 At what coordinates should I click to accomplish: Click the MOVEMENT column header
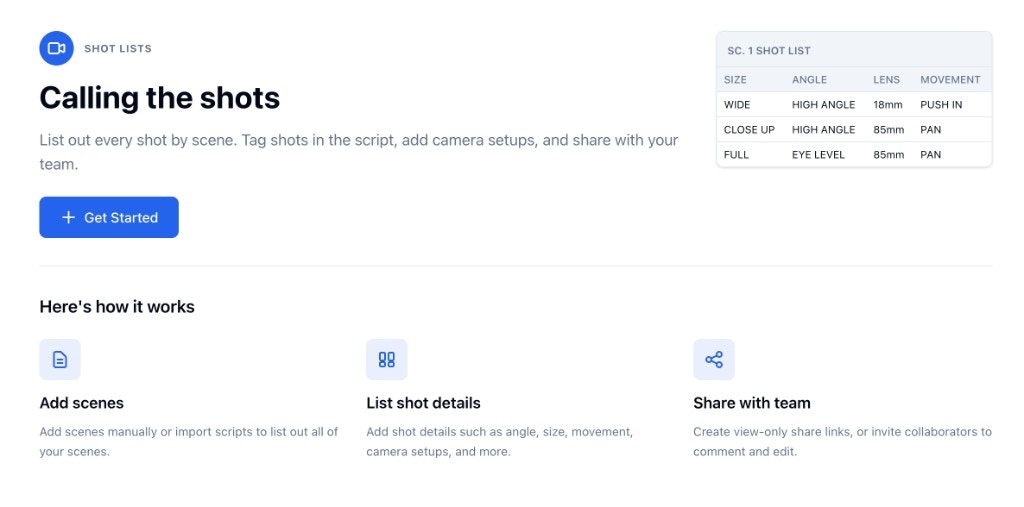pos(950,80)
